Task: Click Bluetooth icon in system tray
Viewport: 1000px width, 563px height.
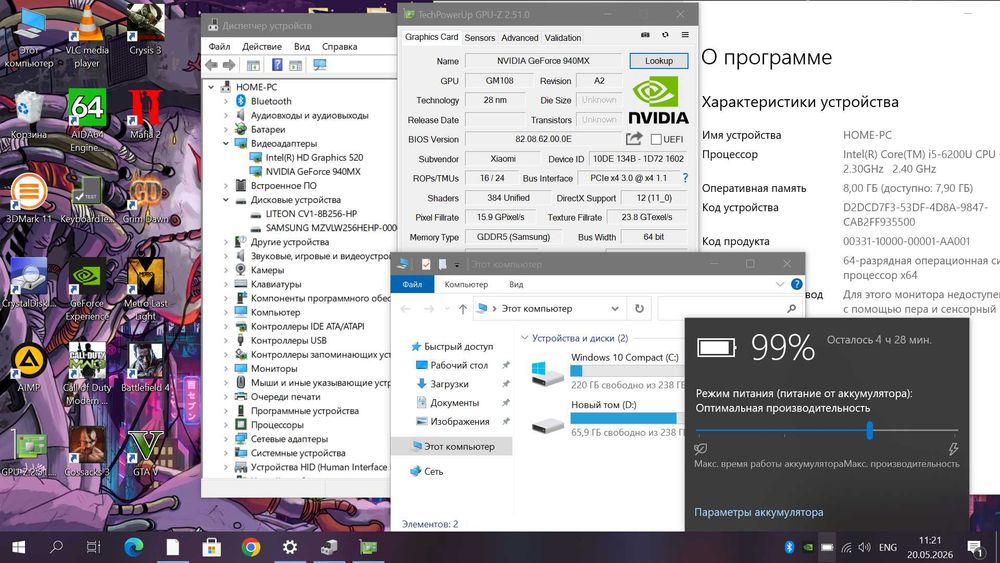Action: pos(789,547)
